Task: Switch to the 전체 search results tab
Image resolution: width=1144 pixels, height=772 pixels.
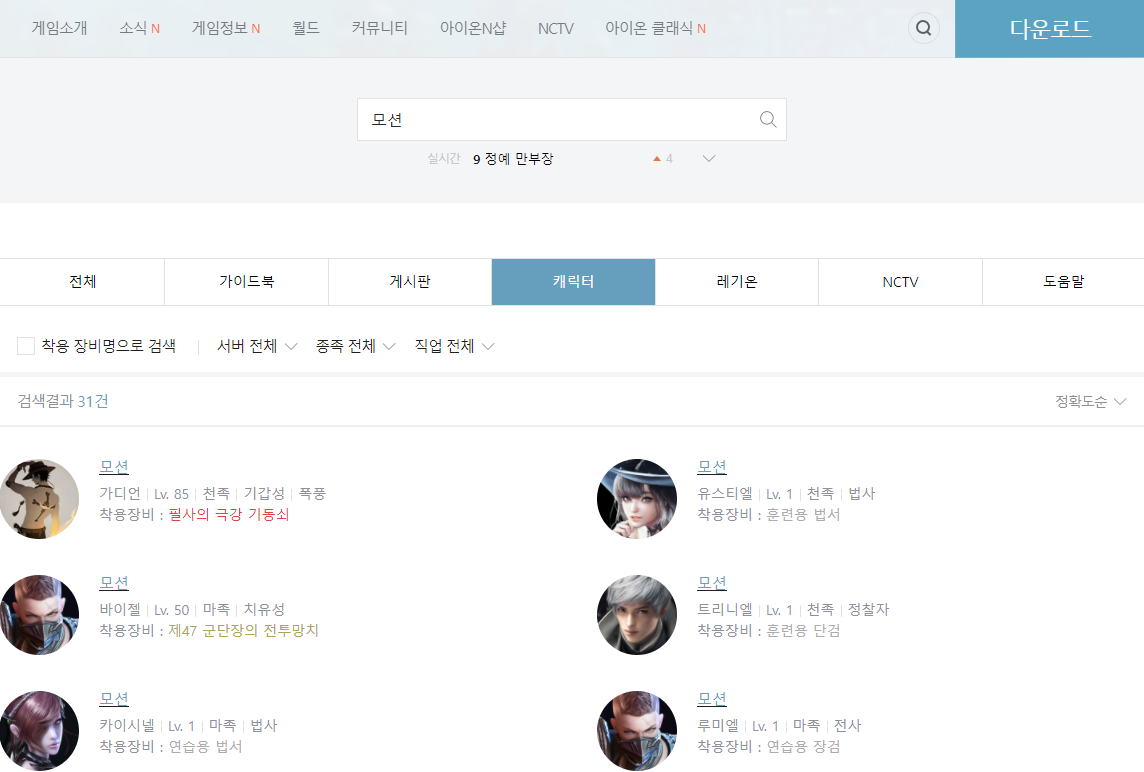Action: [x=81, y=282]
